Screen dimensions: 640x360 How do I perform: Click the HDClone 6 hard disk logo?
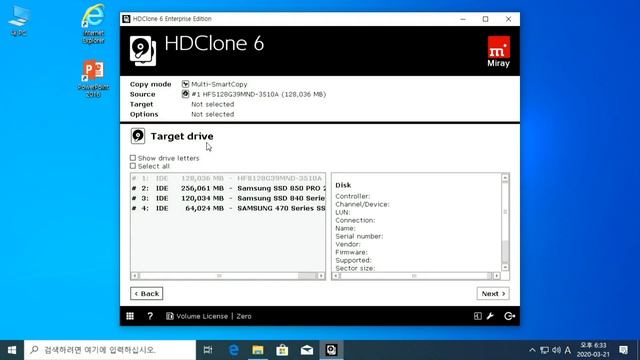(x=142, y=51)
